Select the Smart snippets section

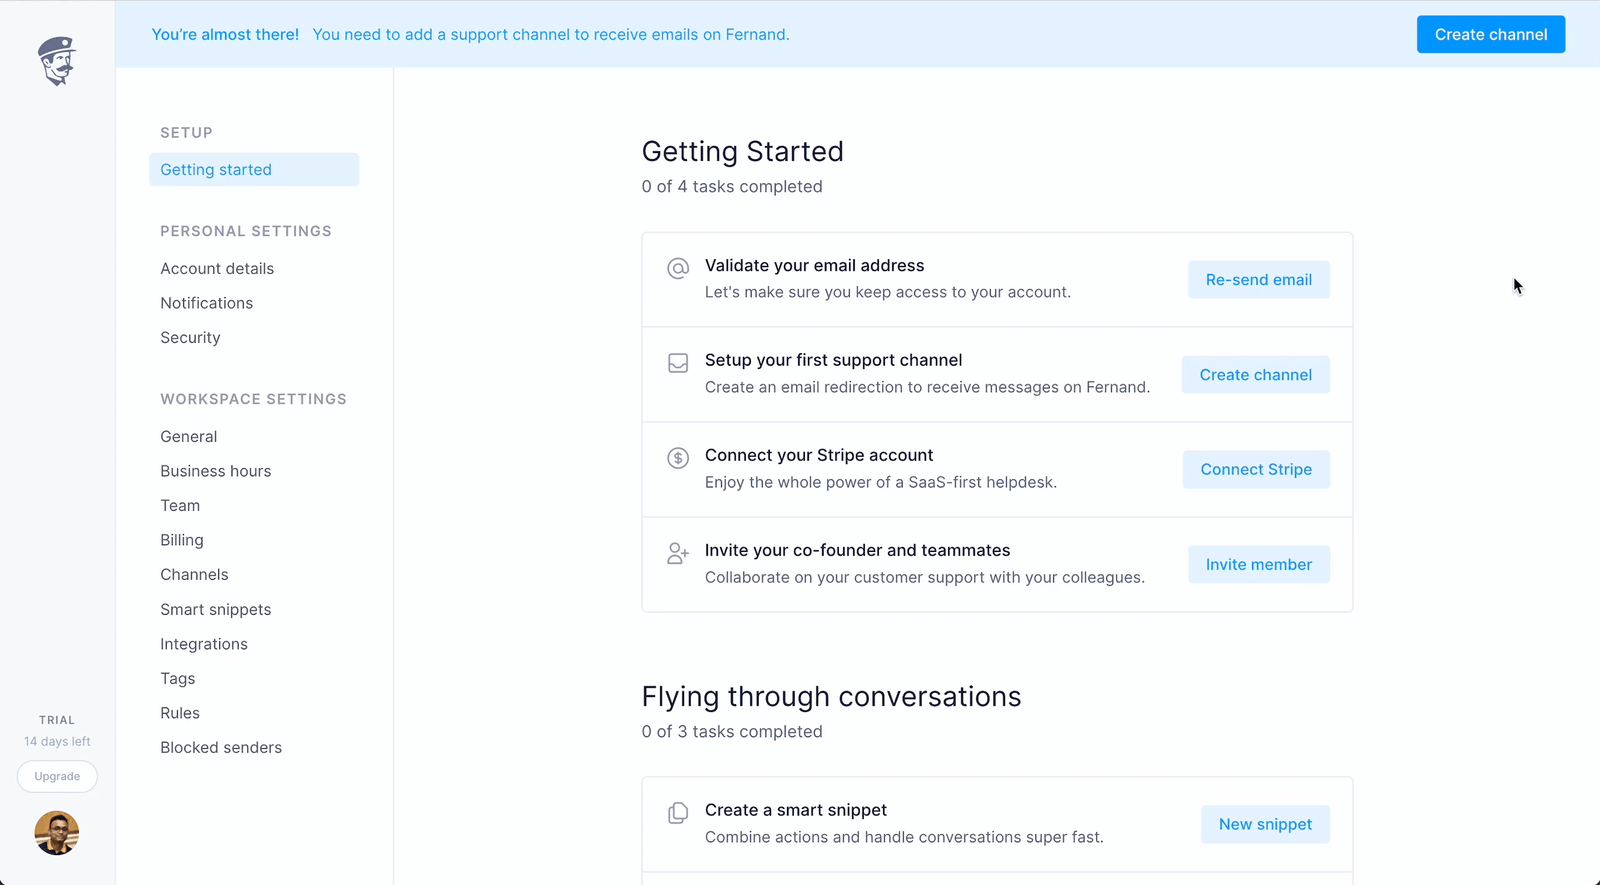[216, 609]
